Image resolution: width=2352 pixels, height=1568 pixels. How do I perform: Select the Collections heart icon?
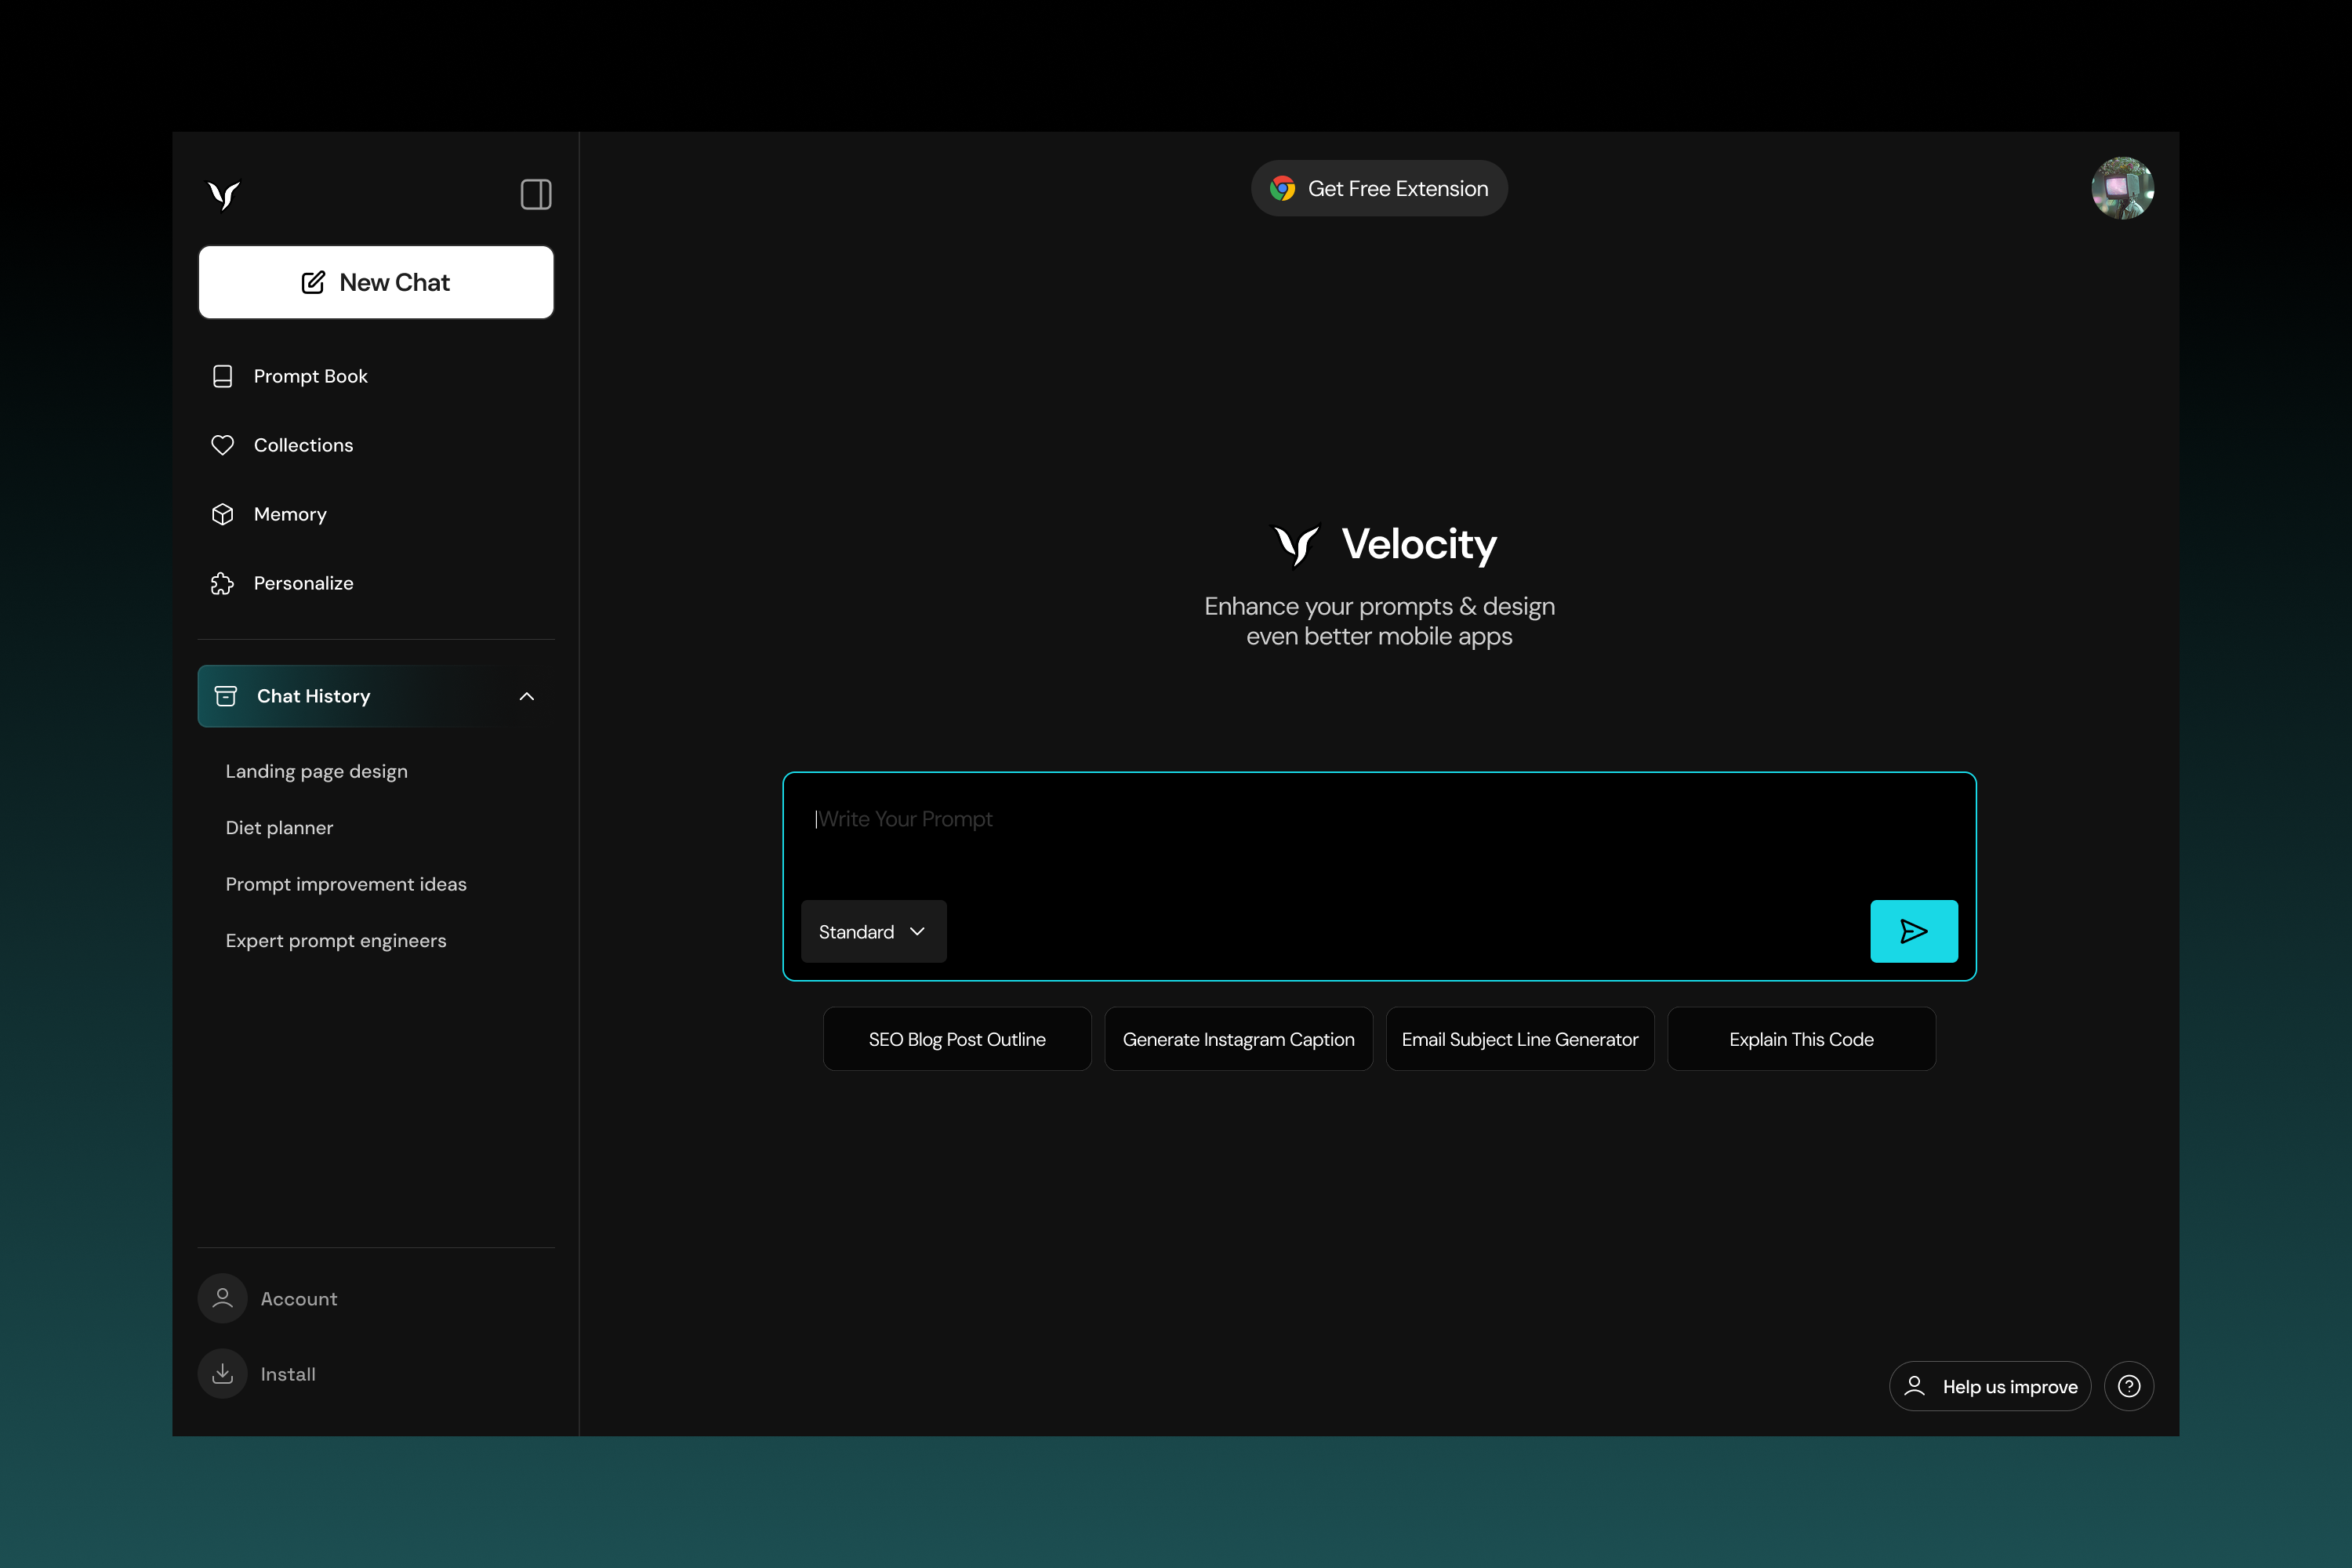coord(223,445)
